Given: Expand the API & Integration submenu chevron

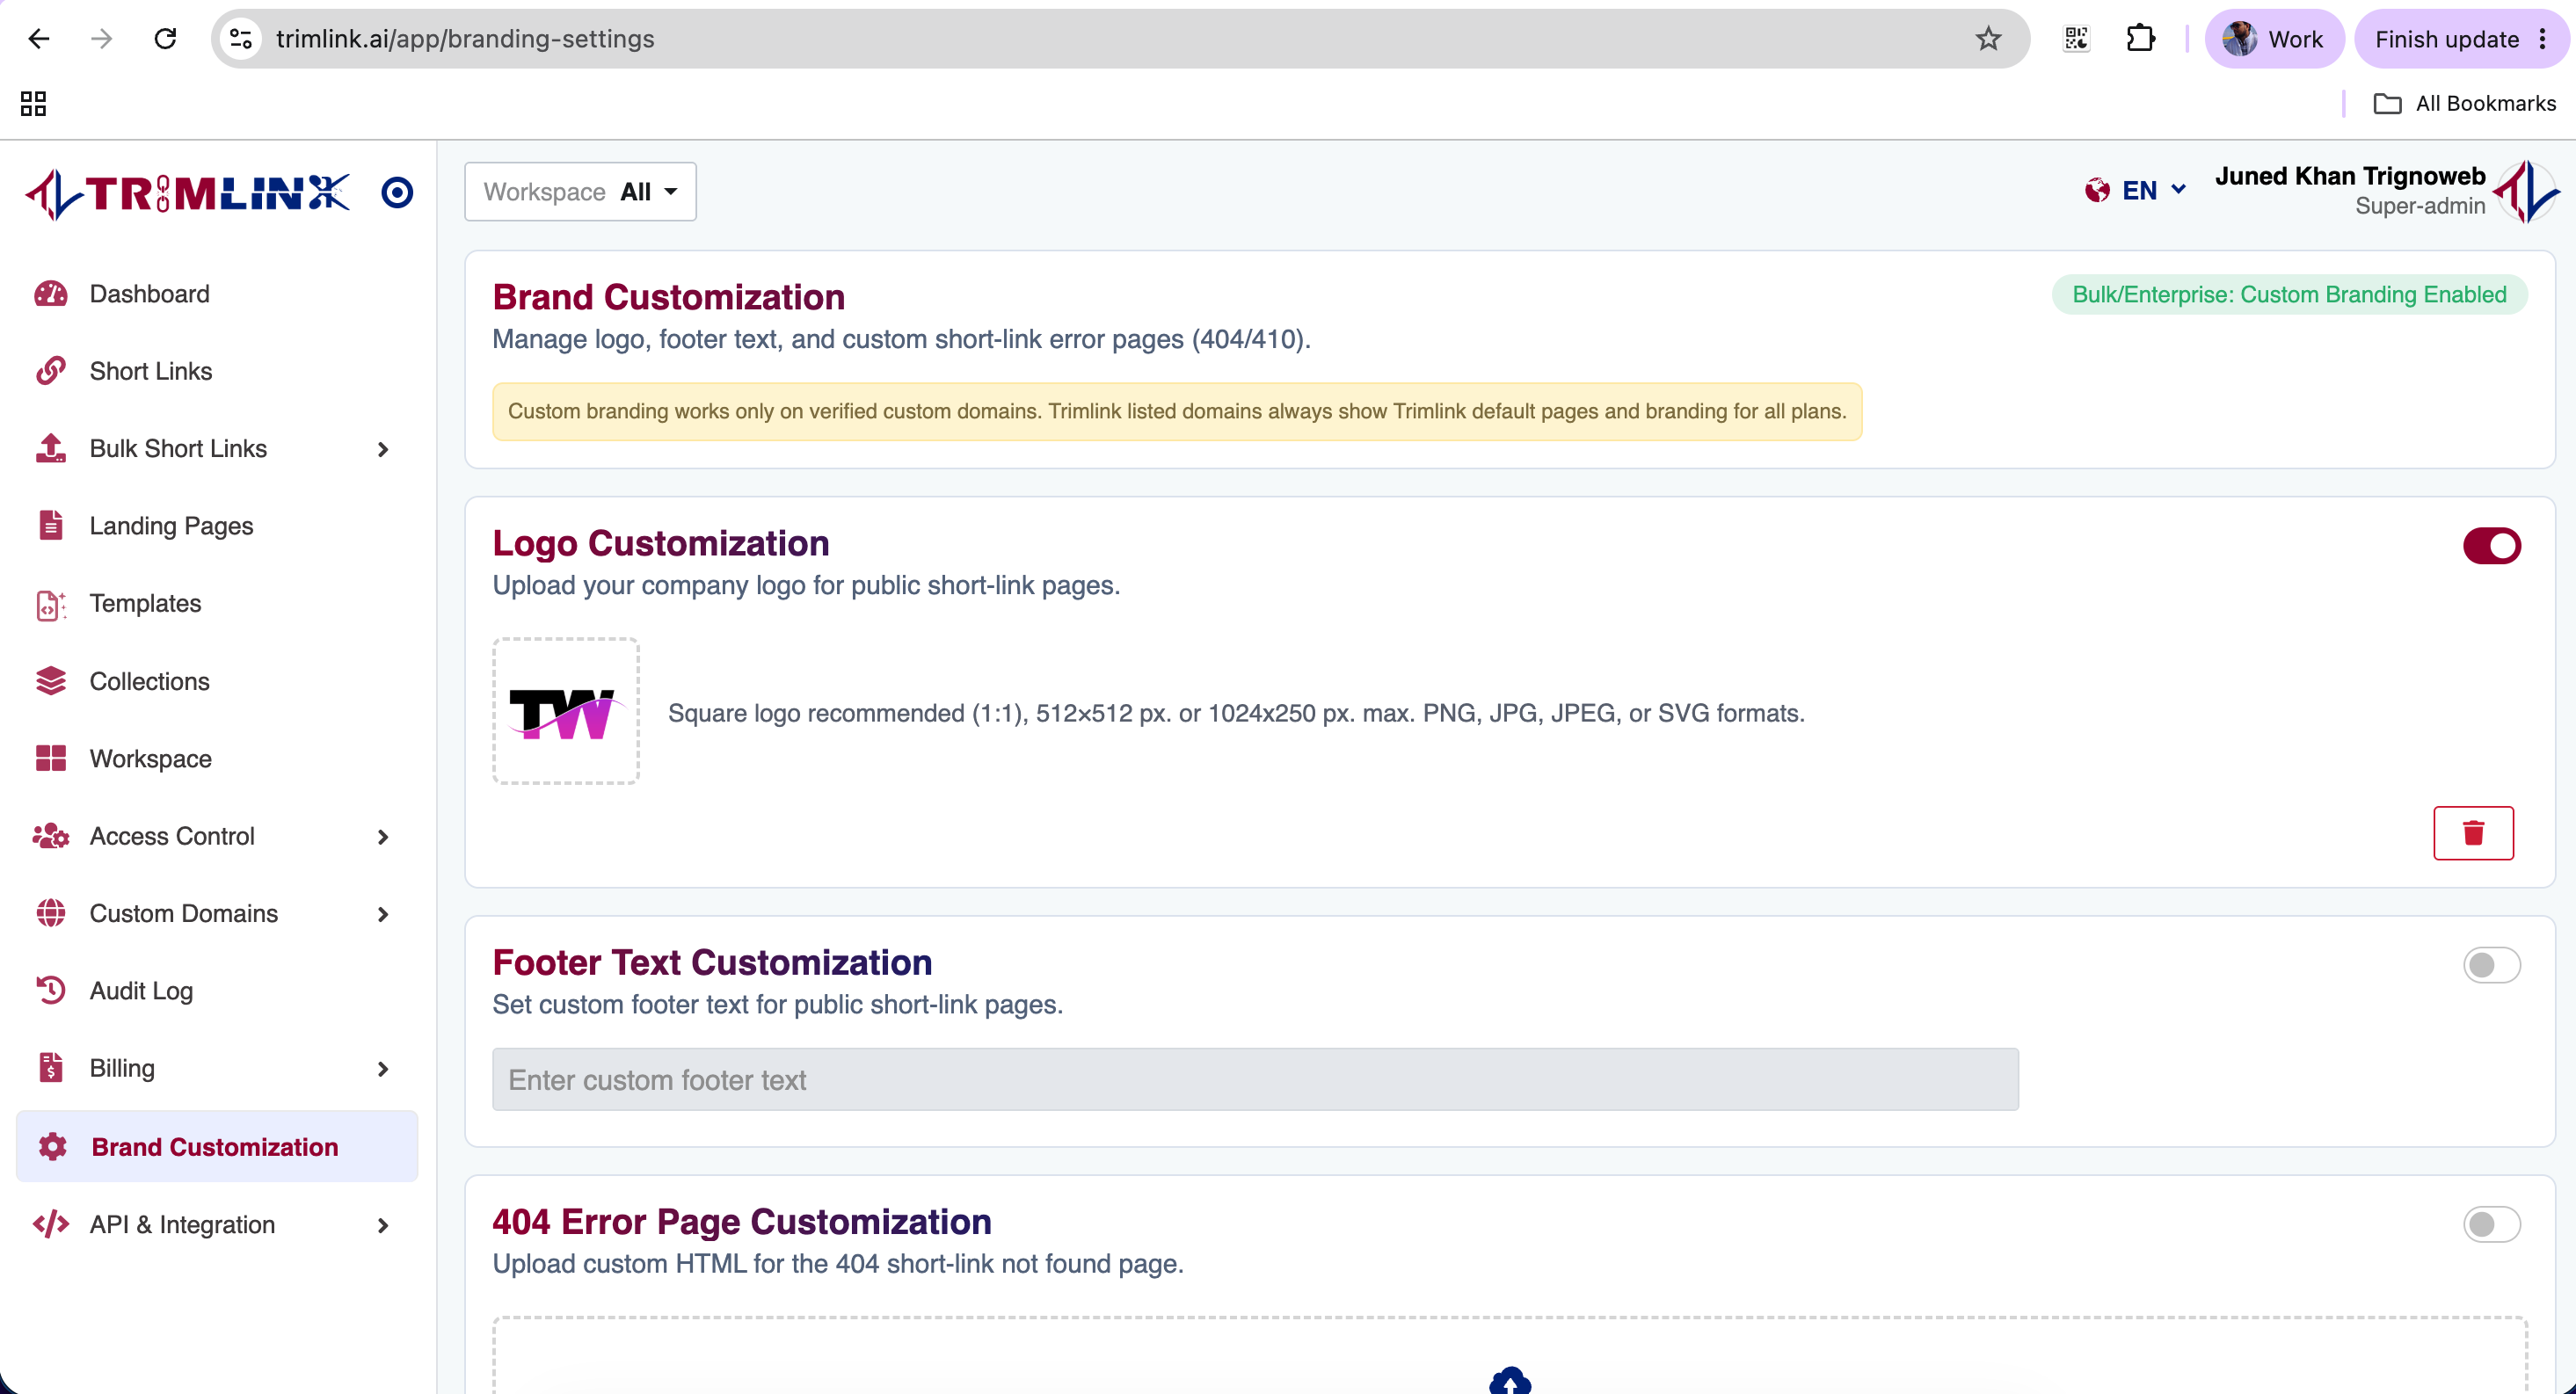Looking at the screenshot, I should click(x=383, y=1225).
